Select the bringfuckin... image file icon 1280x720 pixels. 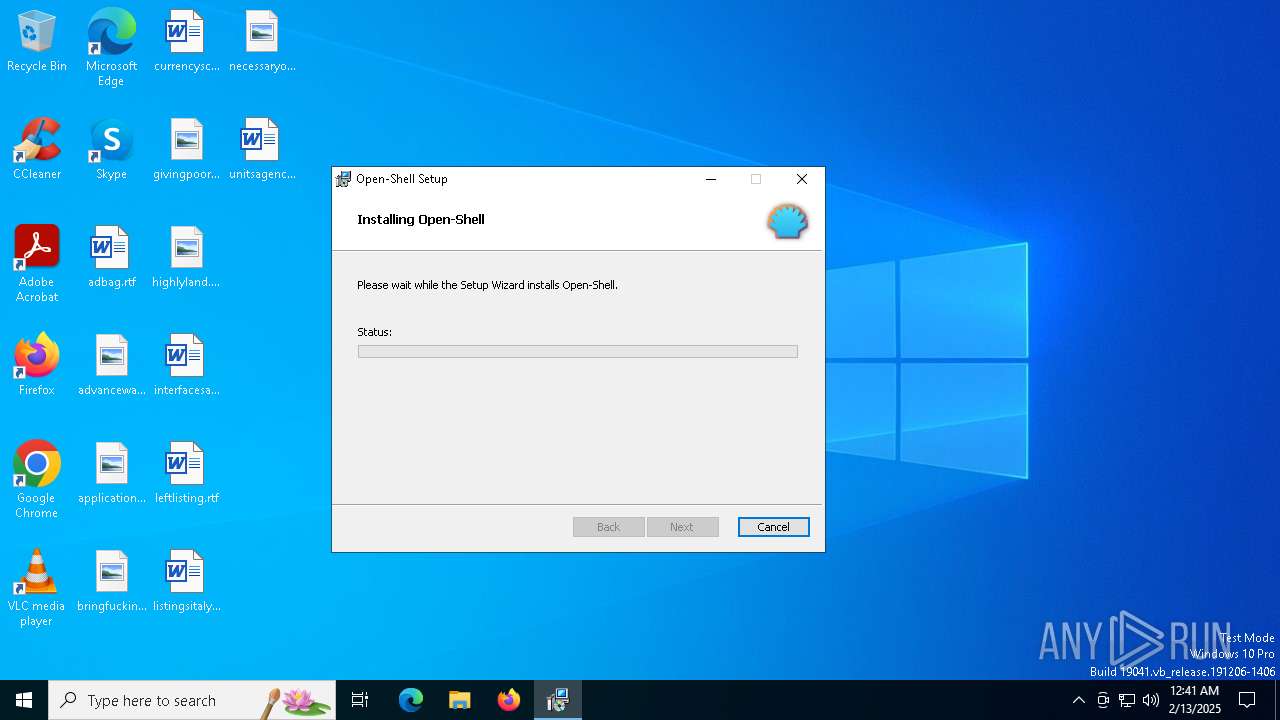111,582
